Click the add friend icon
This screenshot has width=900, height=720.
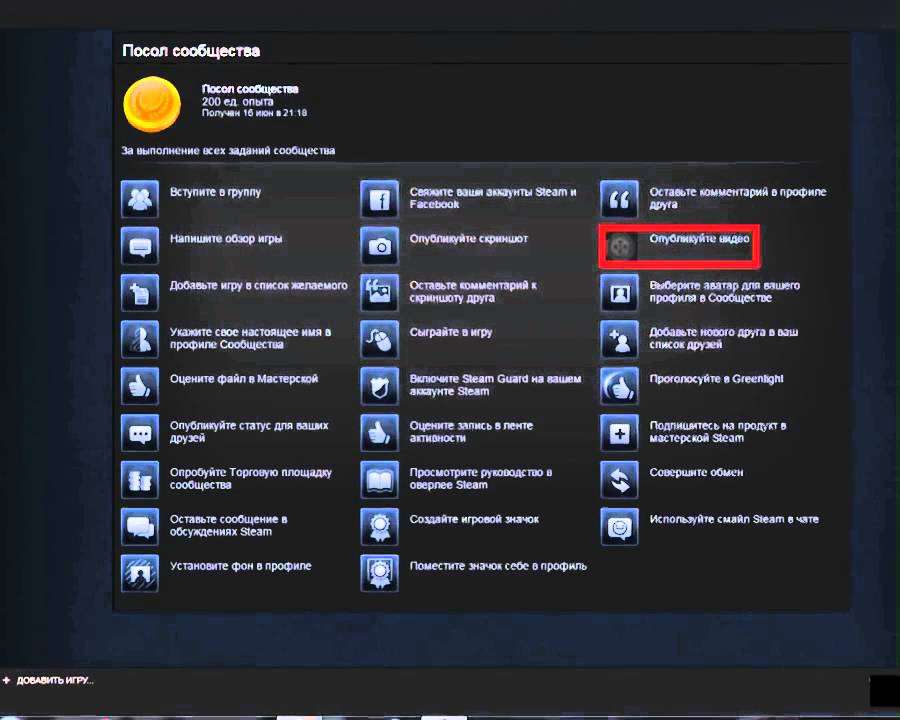coord(619,339)
